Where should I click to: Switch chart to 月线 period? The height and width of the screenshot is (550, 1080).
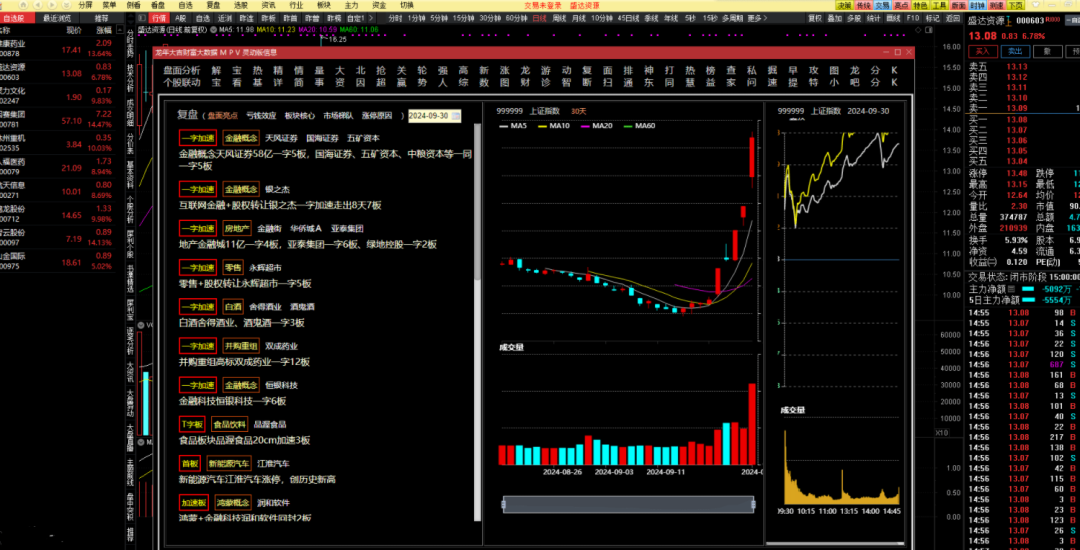pyautogui.click(x=578, y=18)
